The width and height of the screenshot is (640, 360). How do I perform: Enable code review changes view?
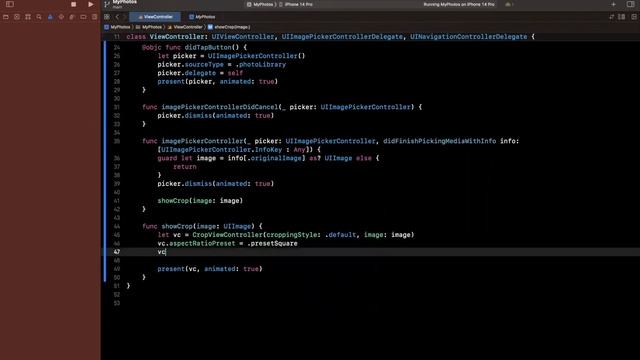click(x=611, y=17)
